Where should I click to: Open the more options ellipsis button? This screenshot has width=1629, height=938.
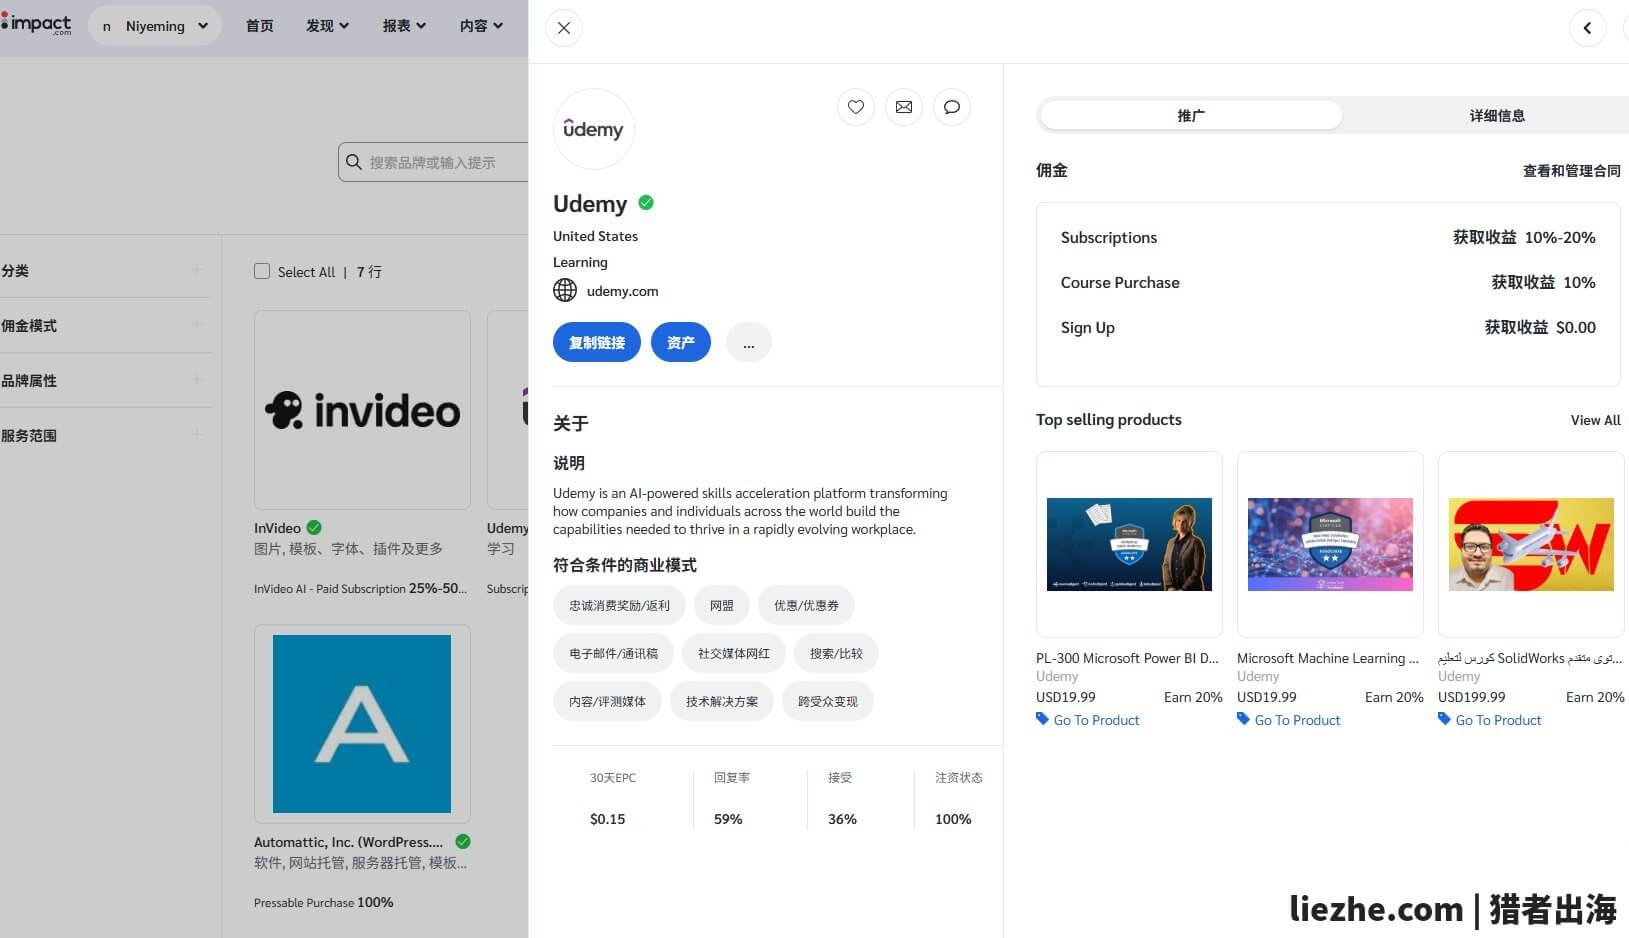pyautogui.click(x=749, y=342)
